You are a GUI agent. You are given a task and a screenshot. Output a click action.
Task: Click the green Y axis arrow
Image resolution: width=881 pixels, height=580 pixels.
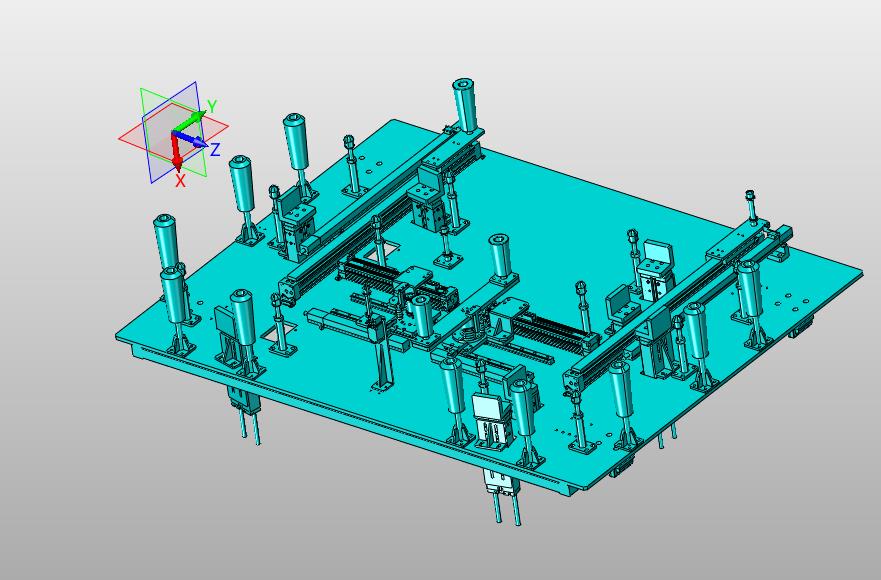click(x=190, y=122)
